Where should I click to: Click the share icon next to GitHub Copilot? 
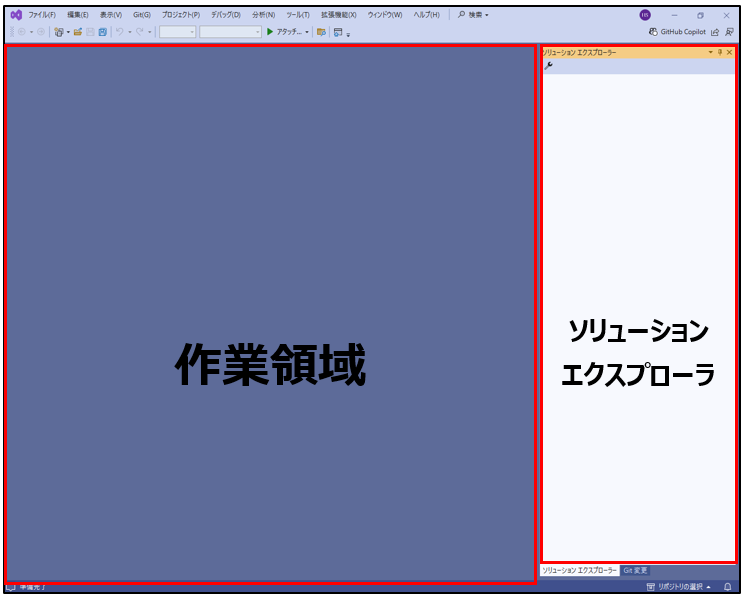click(715, 32)
